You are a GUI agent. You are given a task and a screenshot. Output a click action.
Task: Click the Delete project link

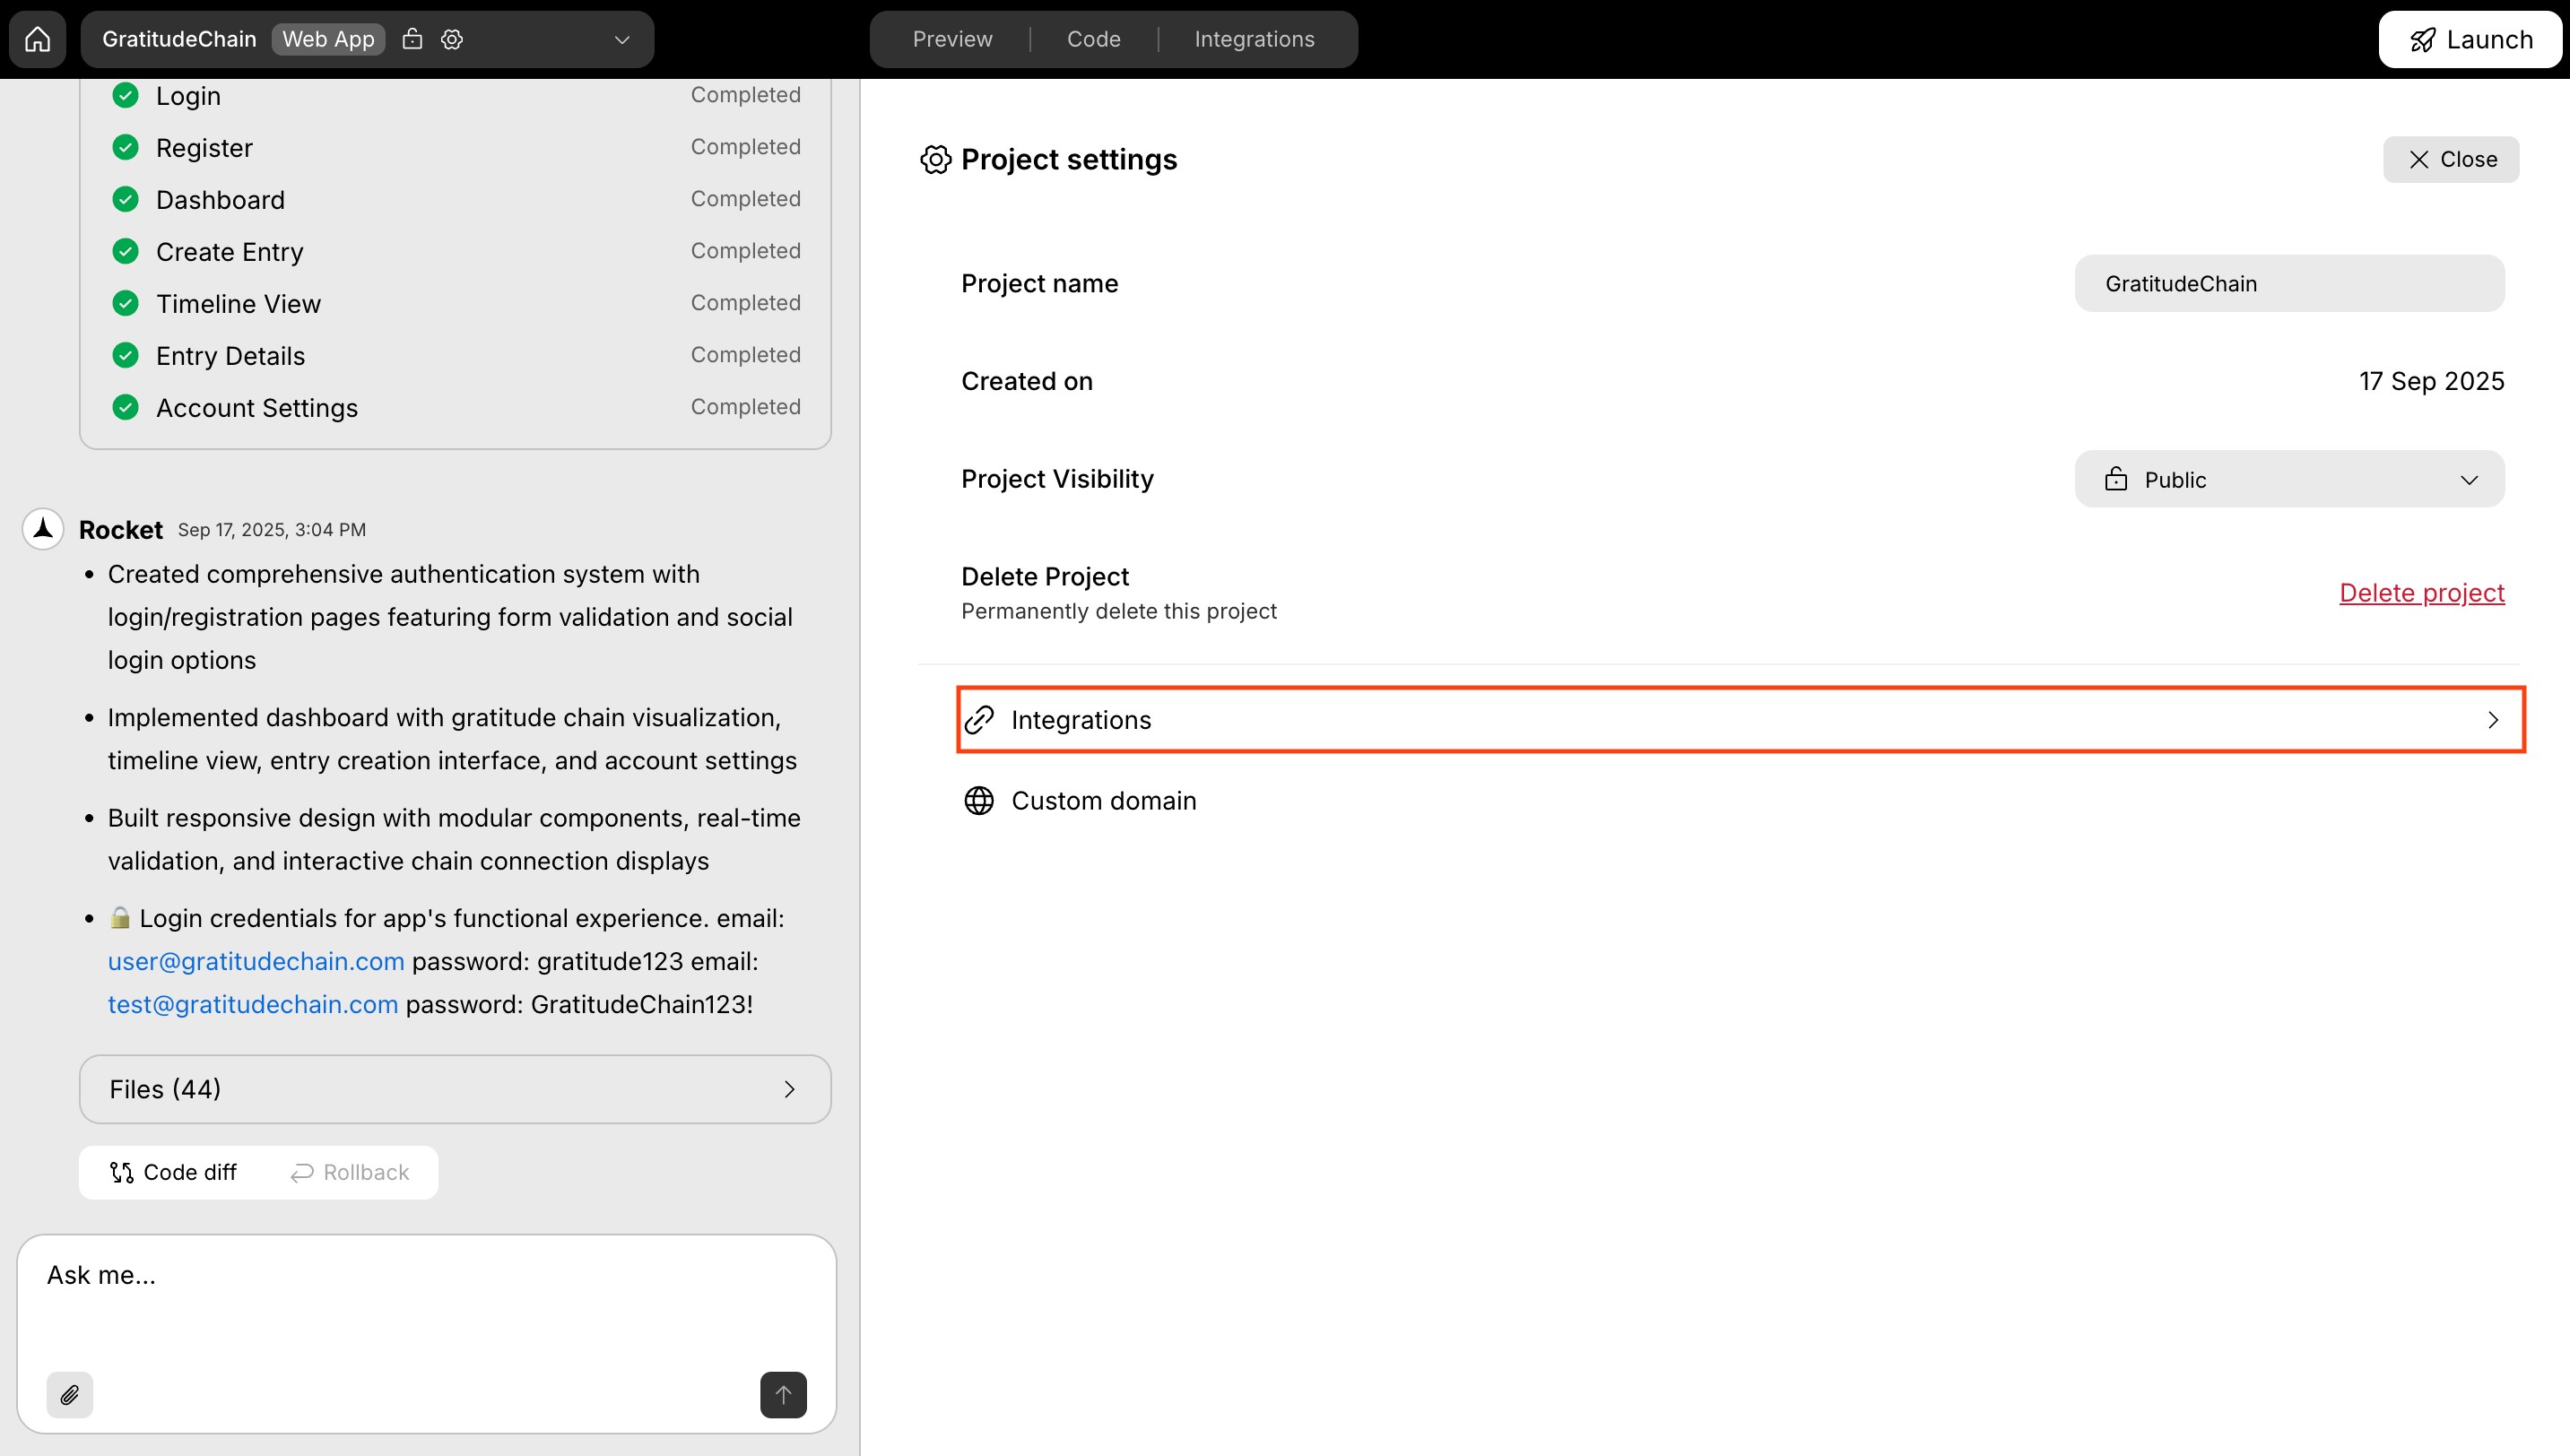click(2421, 592)
